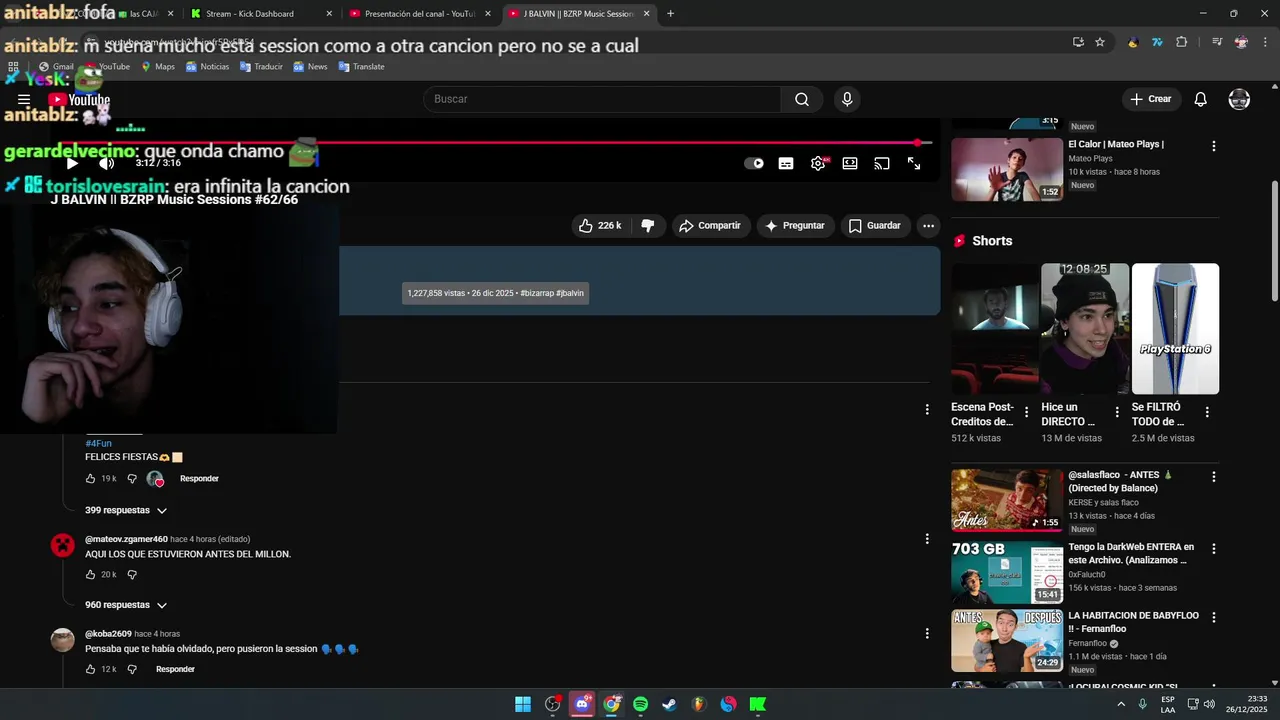Click the Compartir share button
Screen dimensions: 1280x720
click(710, 226)
